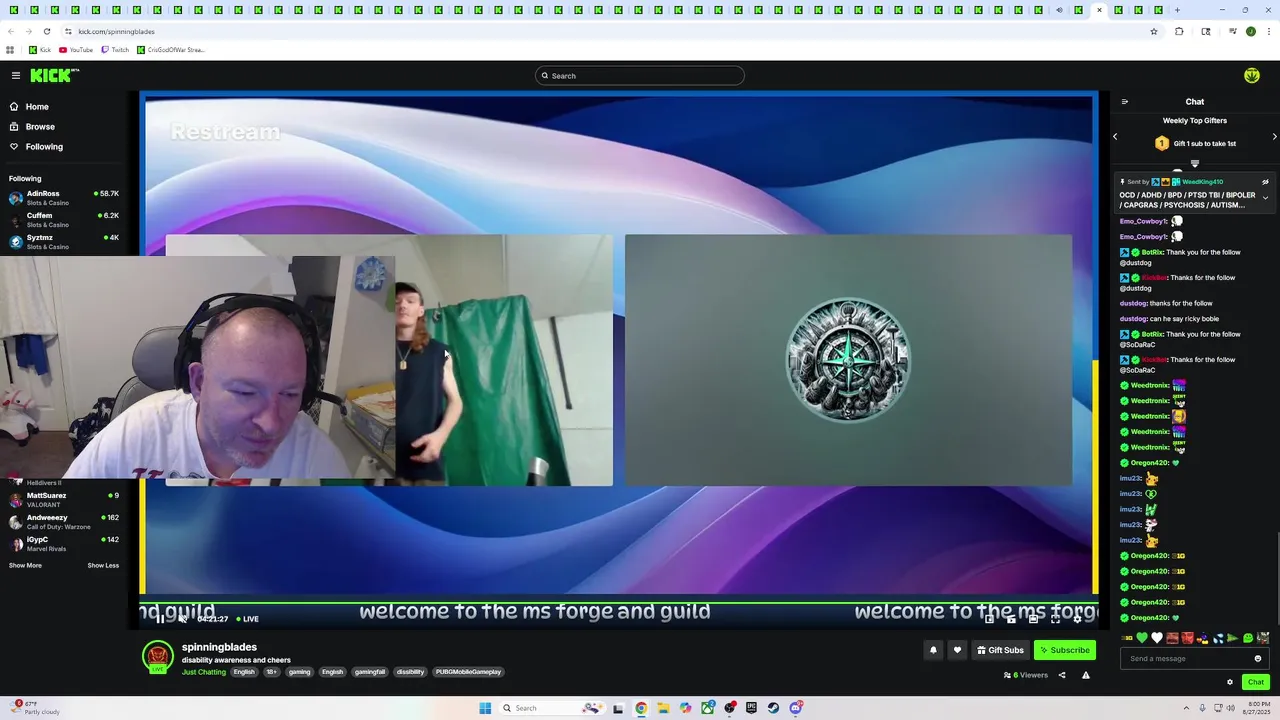This screenshot has height=720, width=1280.
Task: Open Syztmz followed channel
Action: [x=64, y=242]
